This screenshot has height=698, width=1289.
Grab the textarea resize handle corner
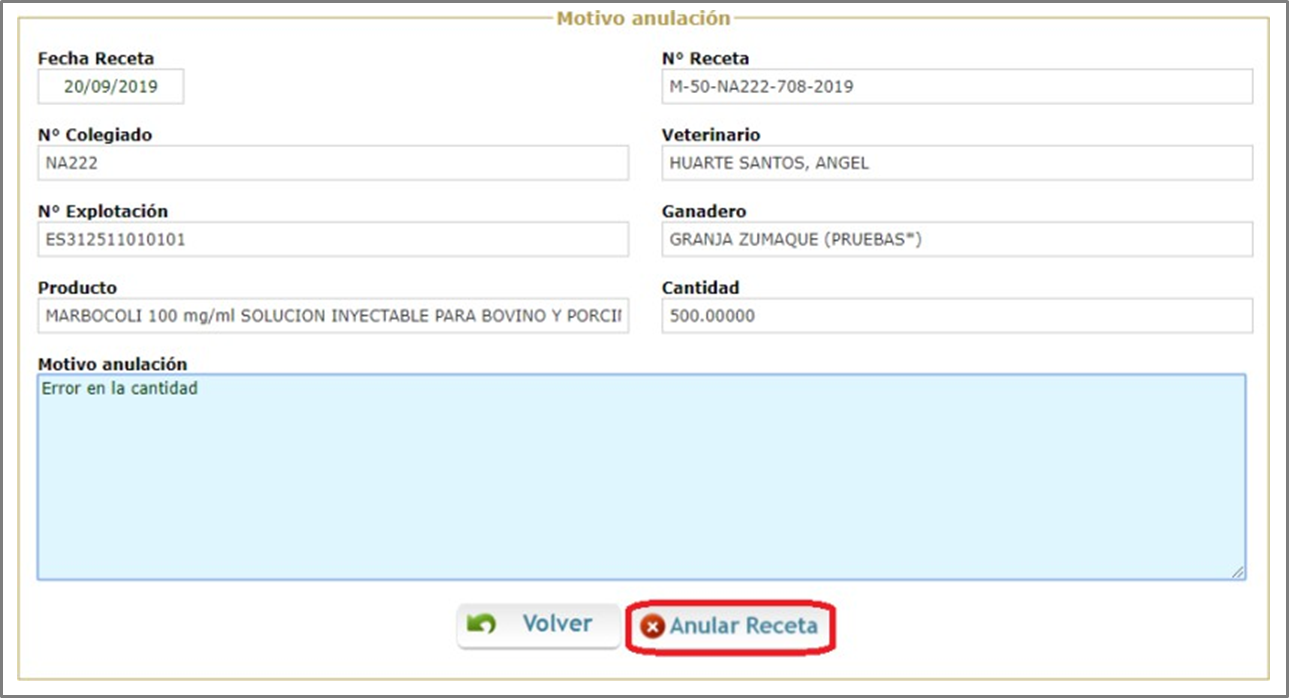pyautogui.click(x=1238, y=572)
